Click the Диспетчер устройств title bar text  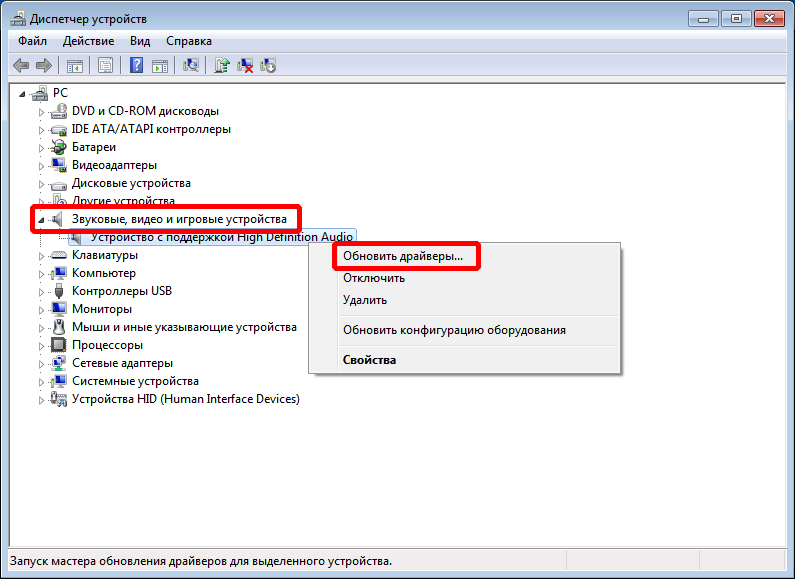pos(88,19)
